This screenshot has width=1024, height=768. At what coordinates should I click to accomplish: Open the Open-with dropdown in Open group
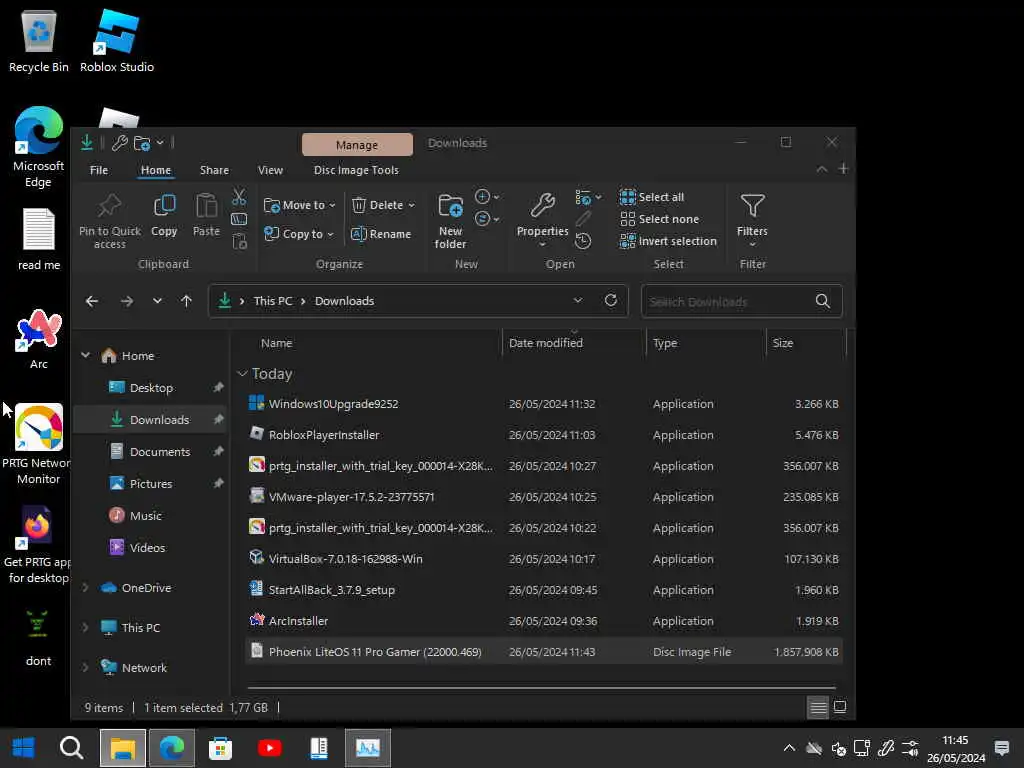click(x=588, y=197)
